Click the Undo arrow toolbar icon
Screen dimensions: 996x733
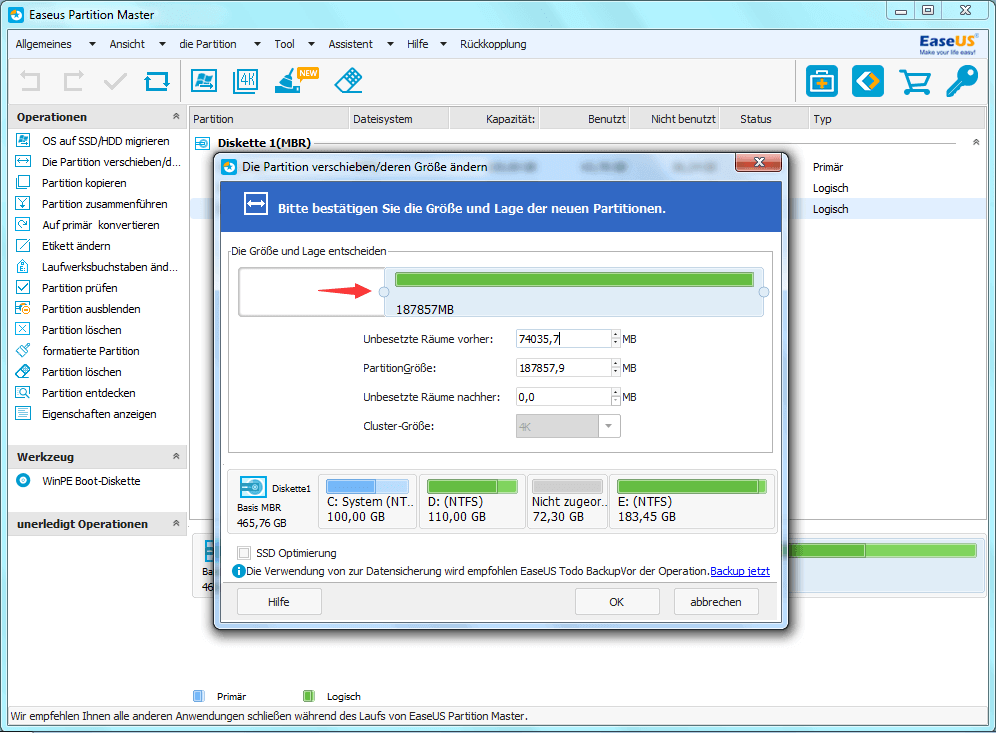[30, 81]
